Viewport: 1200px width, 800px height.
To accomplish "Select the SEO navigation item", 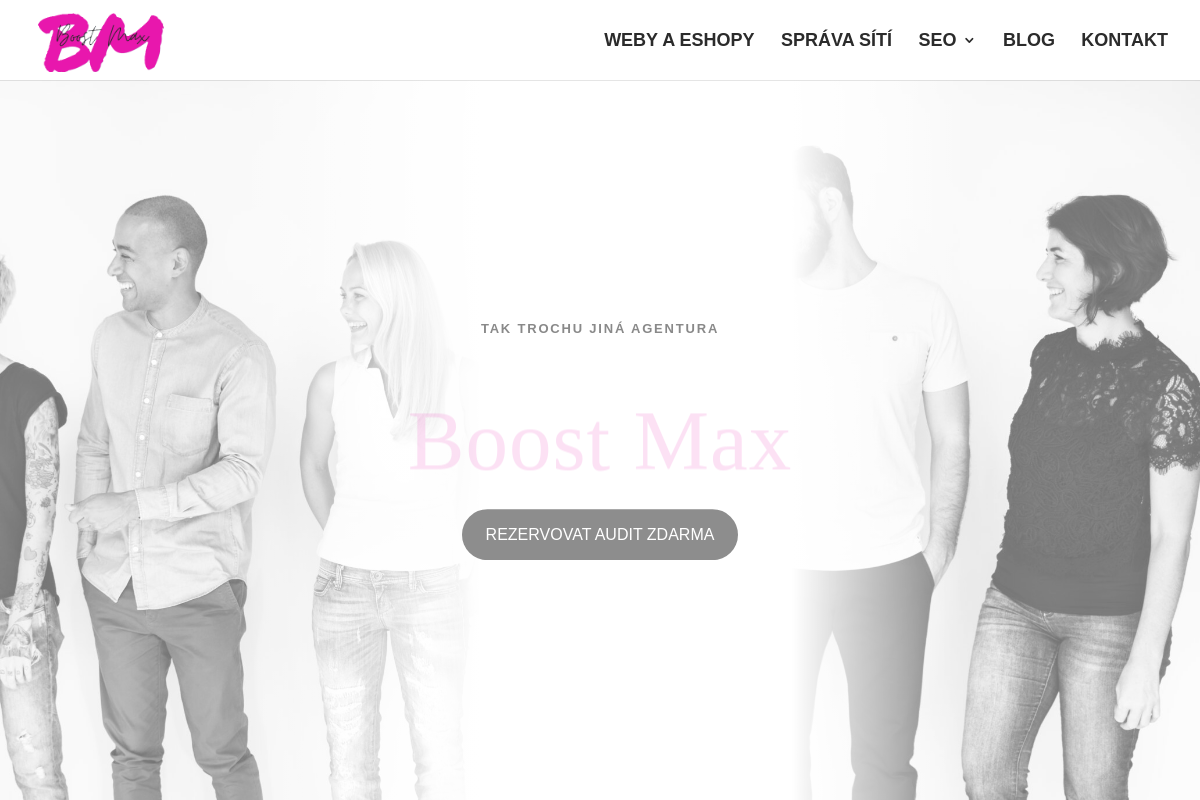I will point(937,40).
